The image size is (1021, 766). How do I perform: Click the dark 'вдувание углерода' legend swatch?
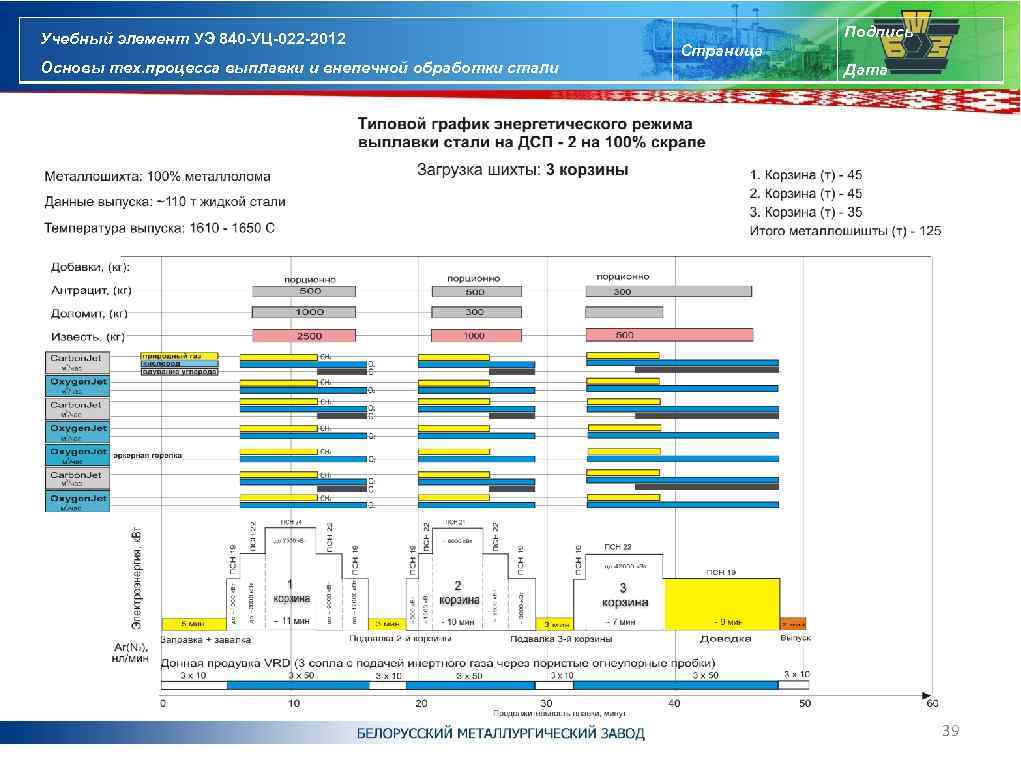click(x=179, y=372)
